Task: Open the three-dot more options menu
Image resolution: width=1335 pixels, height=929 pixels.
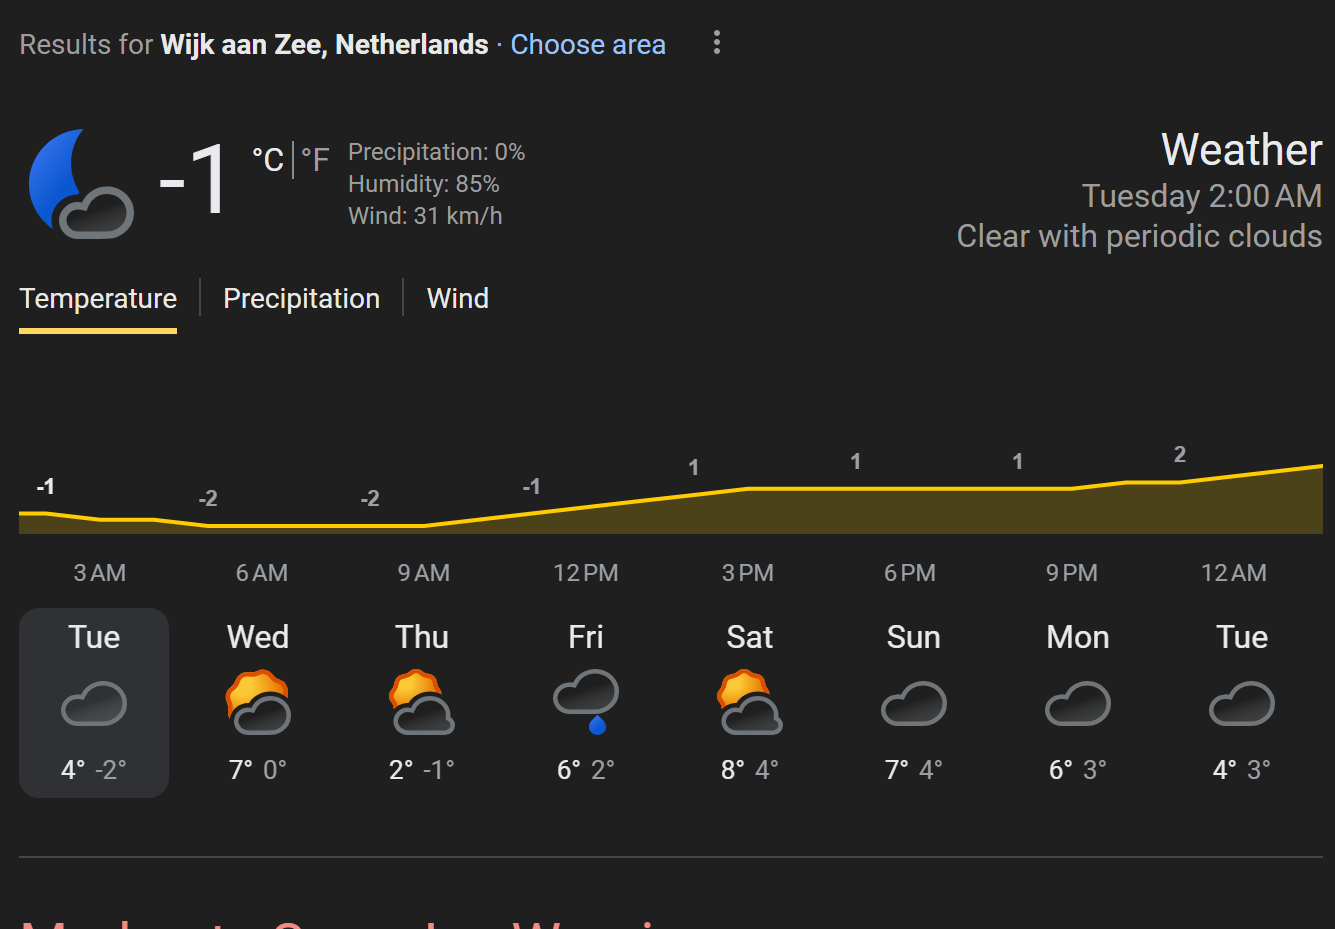Action: click(716, 43)
